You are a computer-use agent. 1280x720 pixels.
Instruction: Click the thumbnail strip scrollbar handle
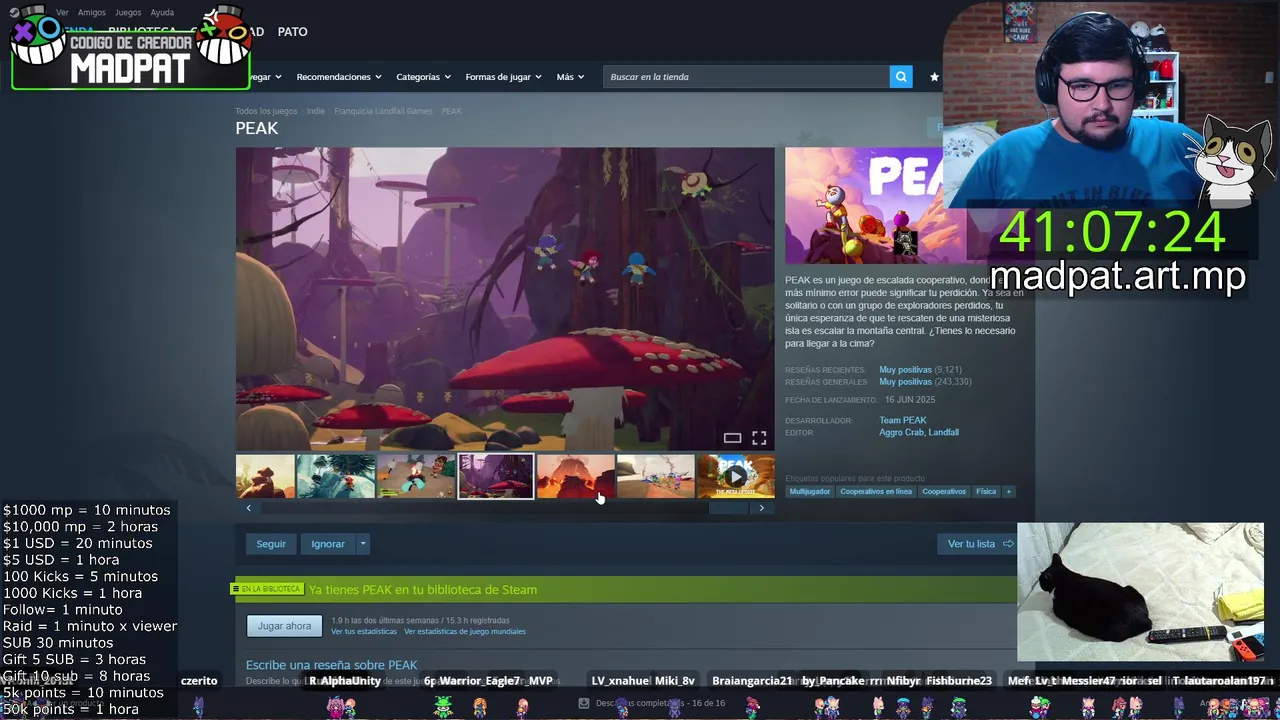[728, 508]
